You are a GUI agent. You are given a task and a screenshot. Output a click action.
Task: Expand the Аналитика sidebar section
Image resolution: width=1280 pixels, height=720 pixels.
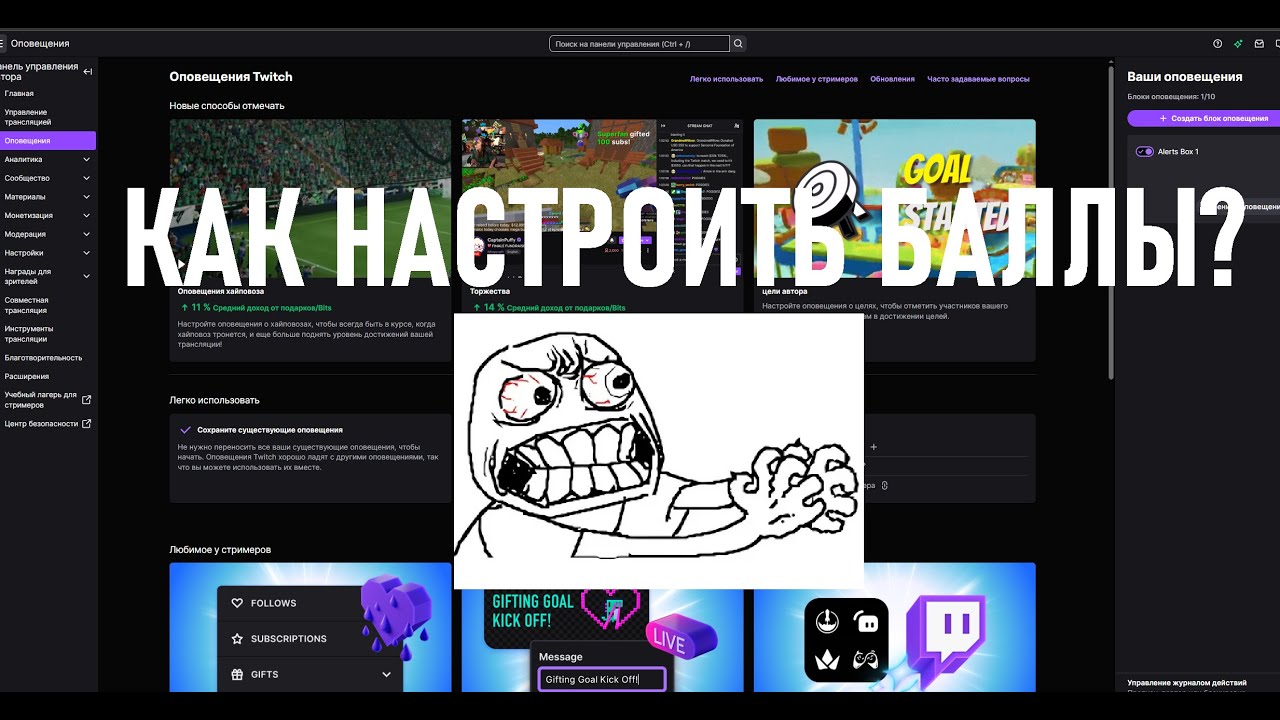(86, 159)
